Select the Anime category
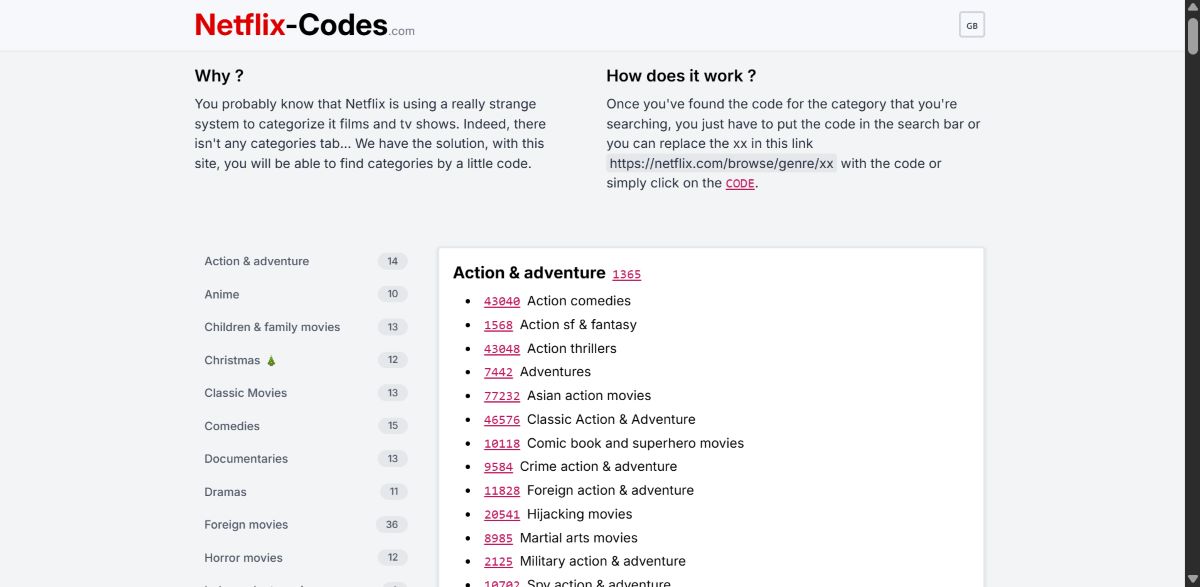 click(x=222, y=294)
